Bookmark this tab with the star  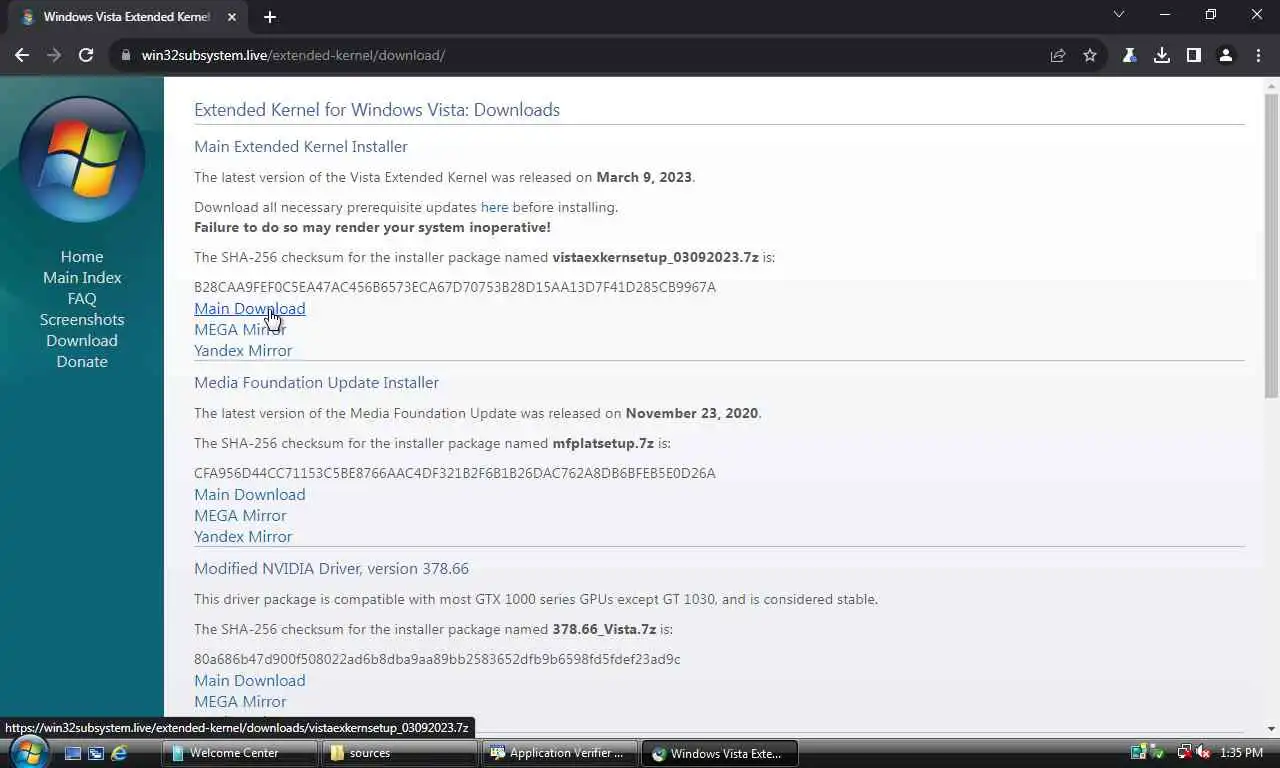[x=1090, y=55]
